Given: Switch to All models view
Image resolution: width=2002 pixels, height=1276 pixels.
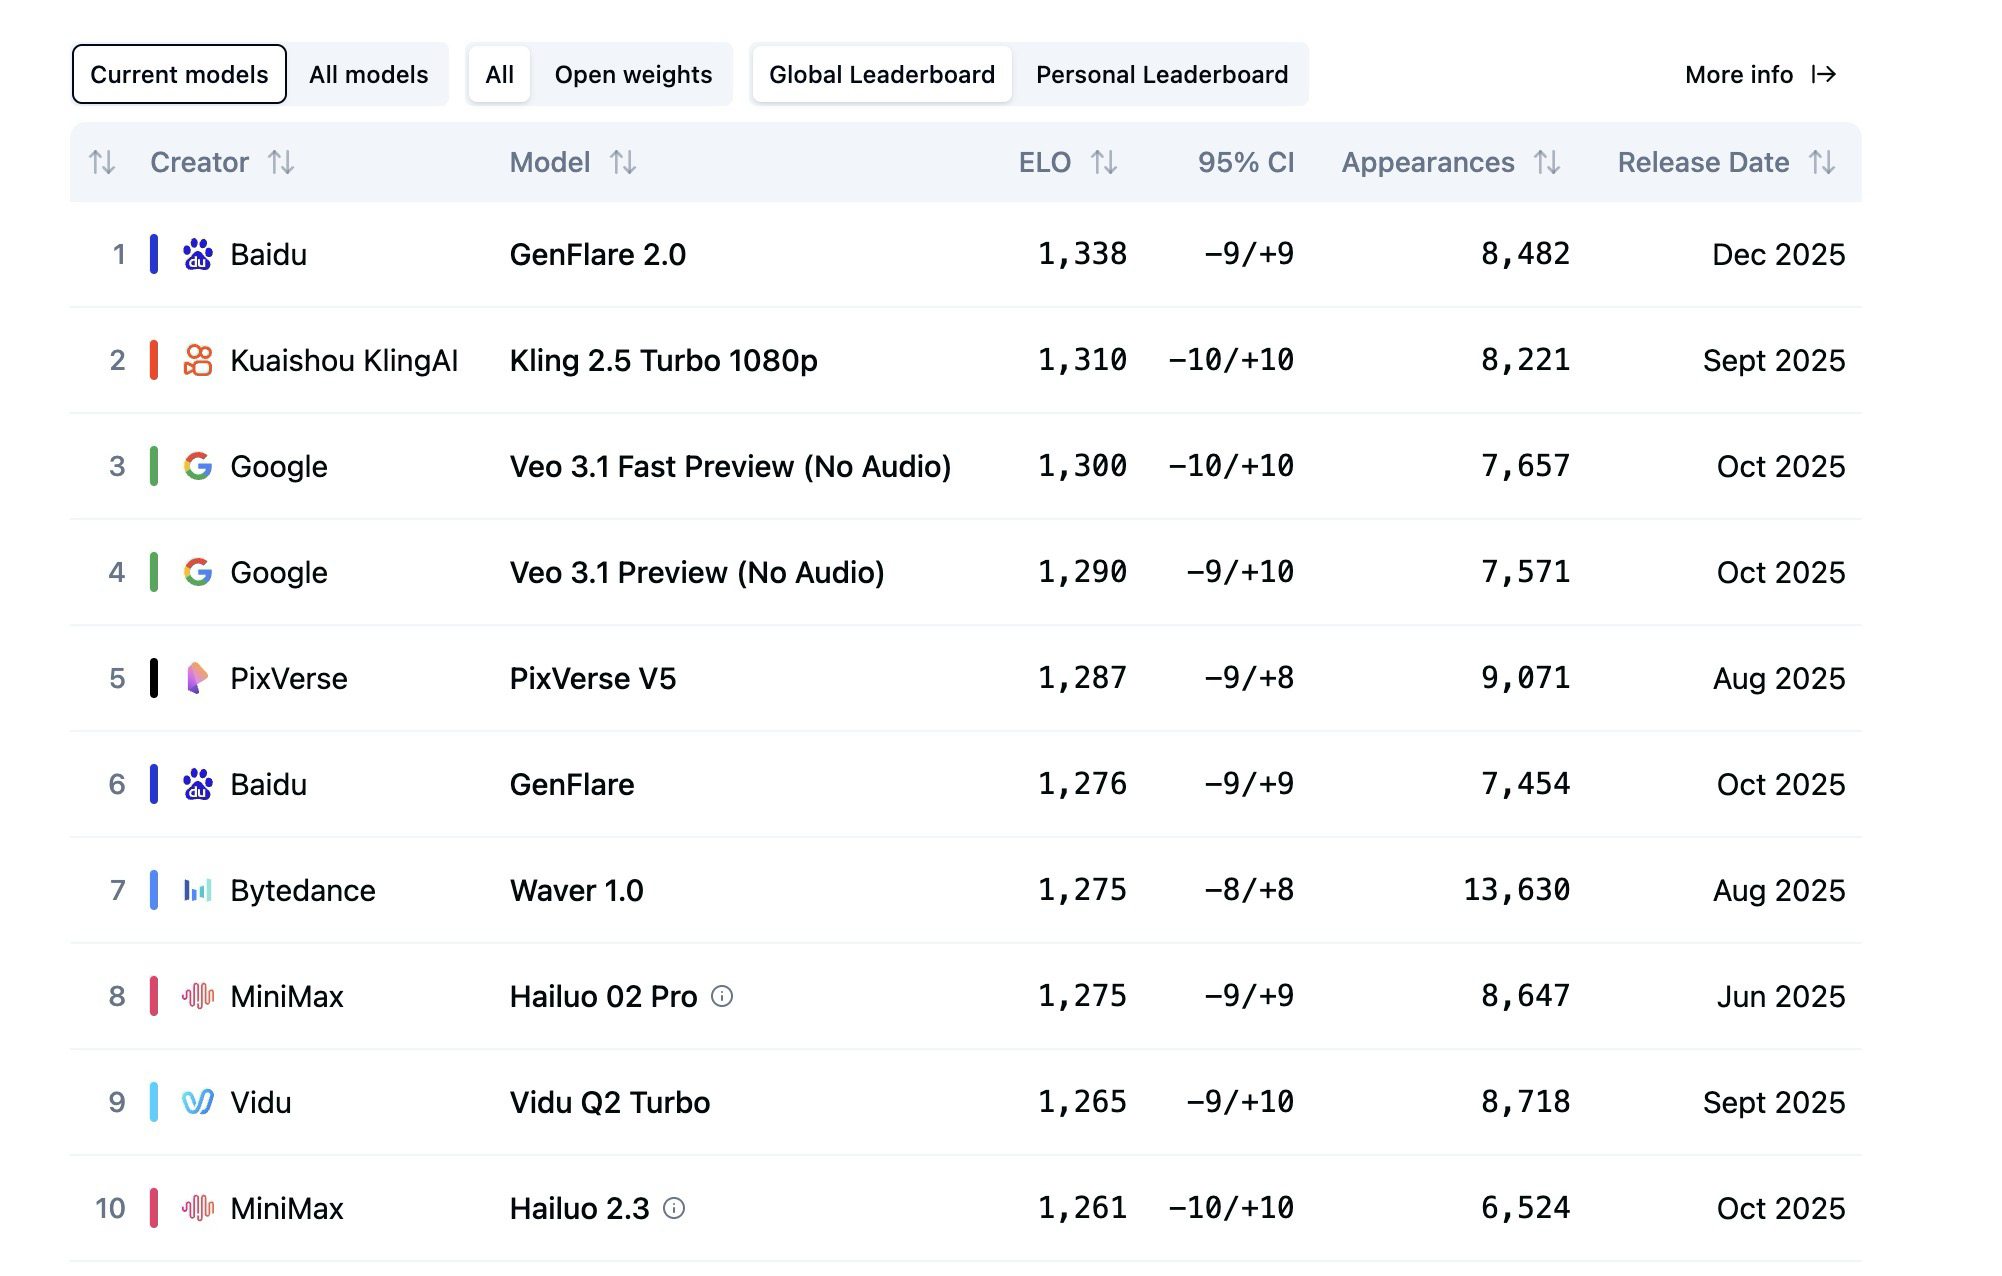Looking at the screenshot, I should pos(368,75).
